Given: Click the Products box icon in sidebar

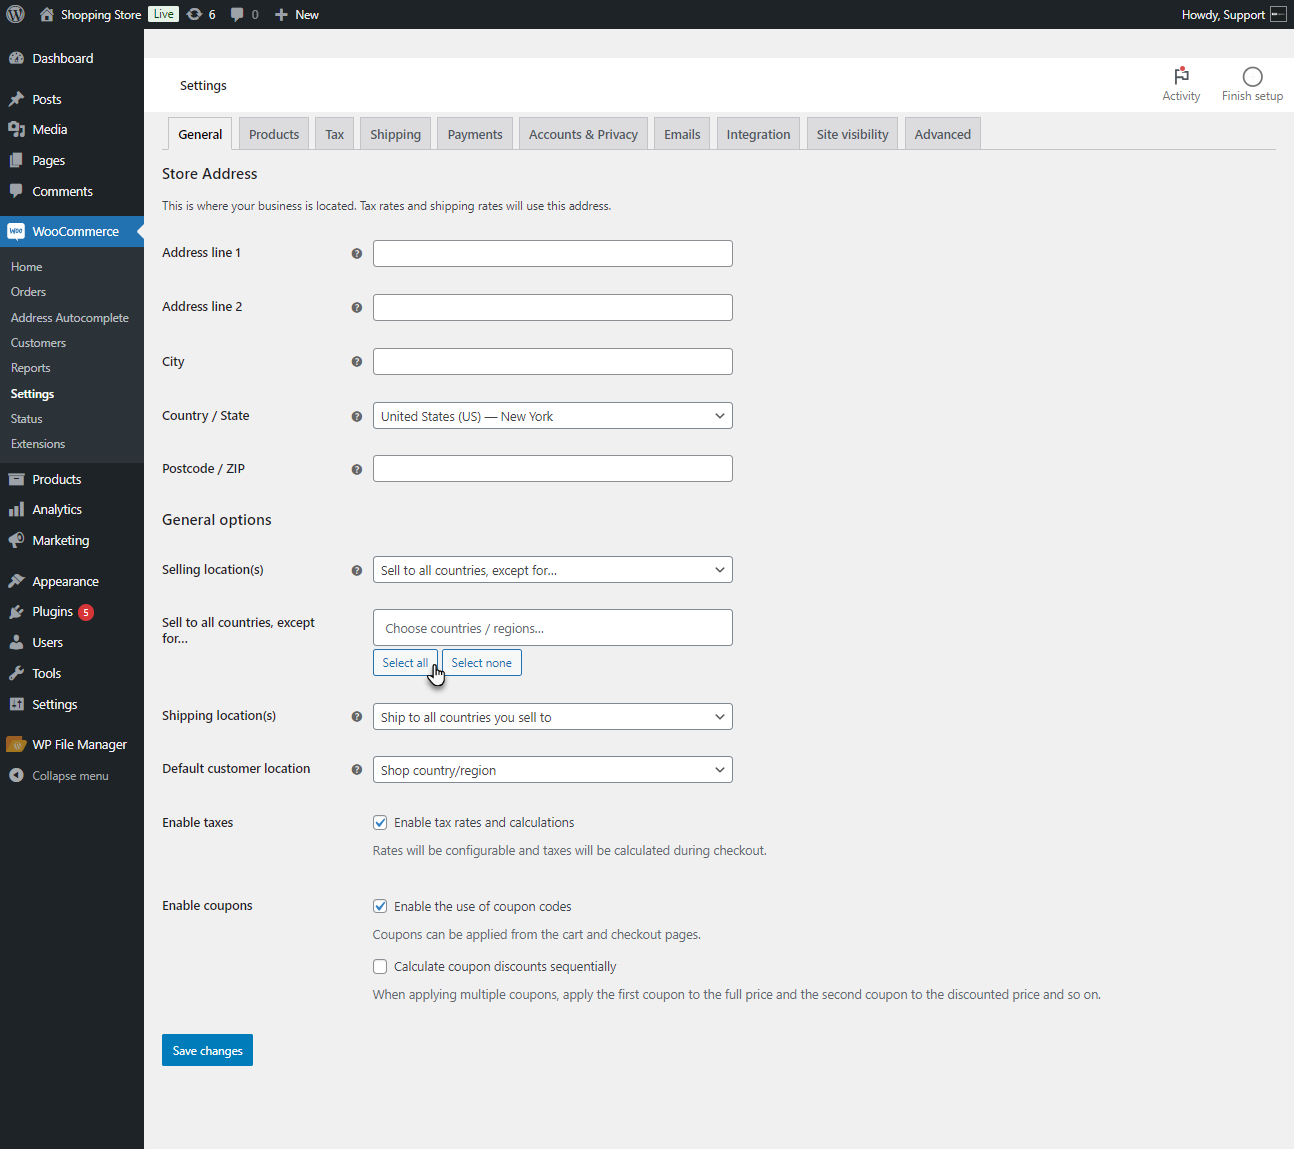Looking at the screenshot, I should click(x=16, y=480).
